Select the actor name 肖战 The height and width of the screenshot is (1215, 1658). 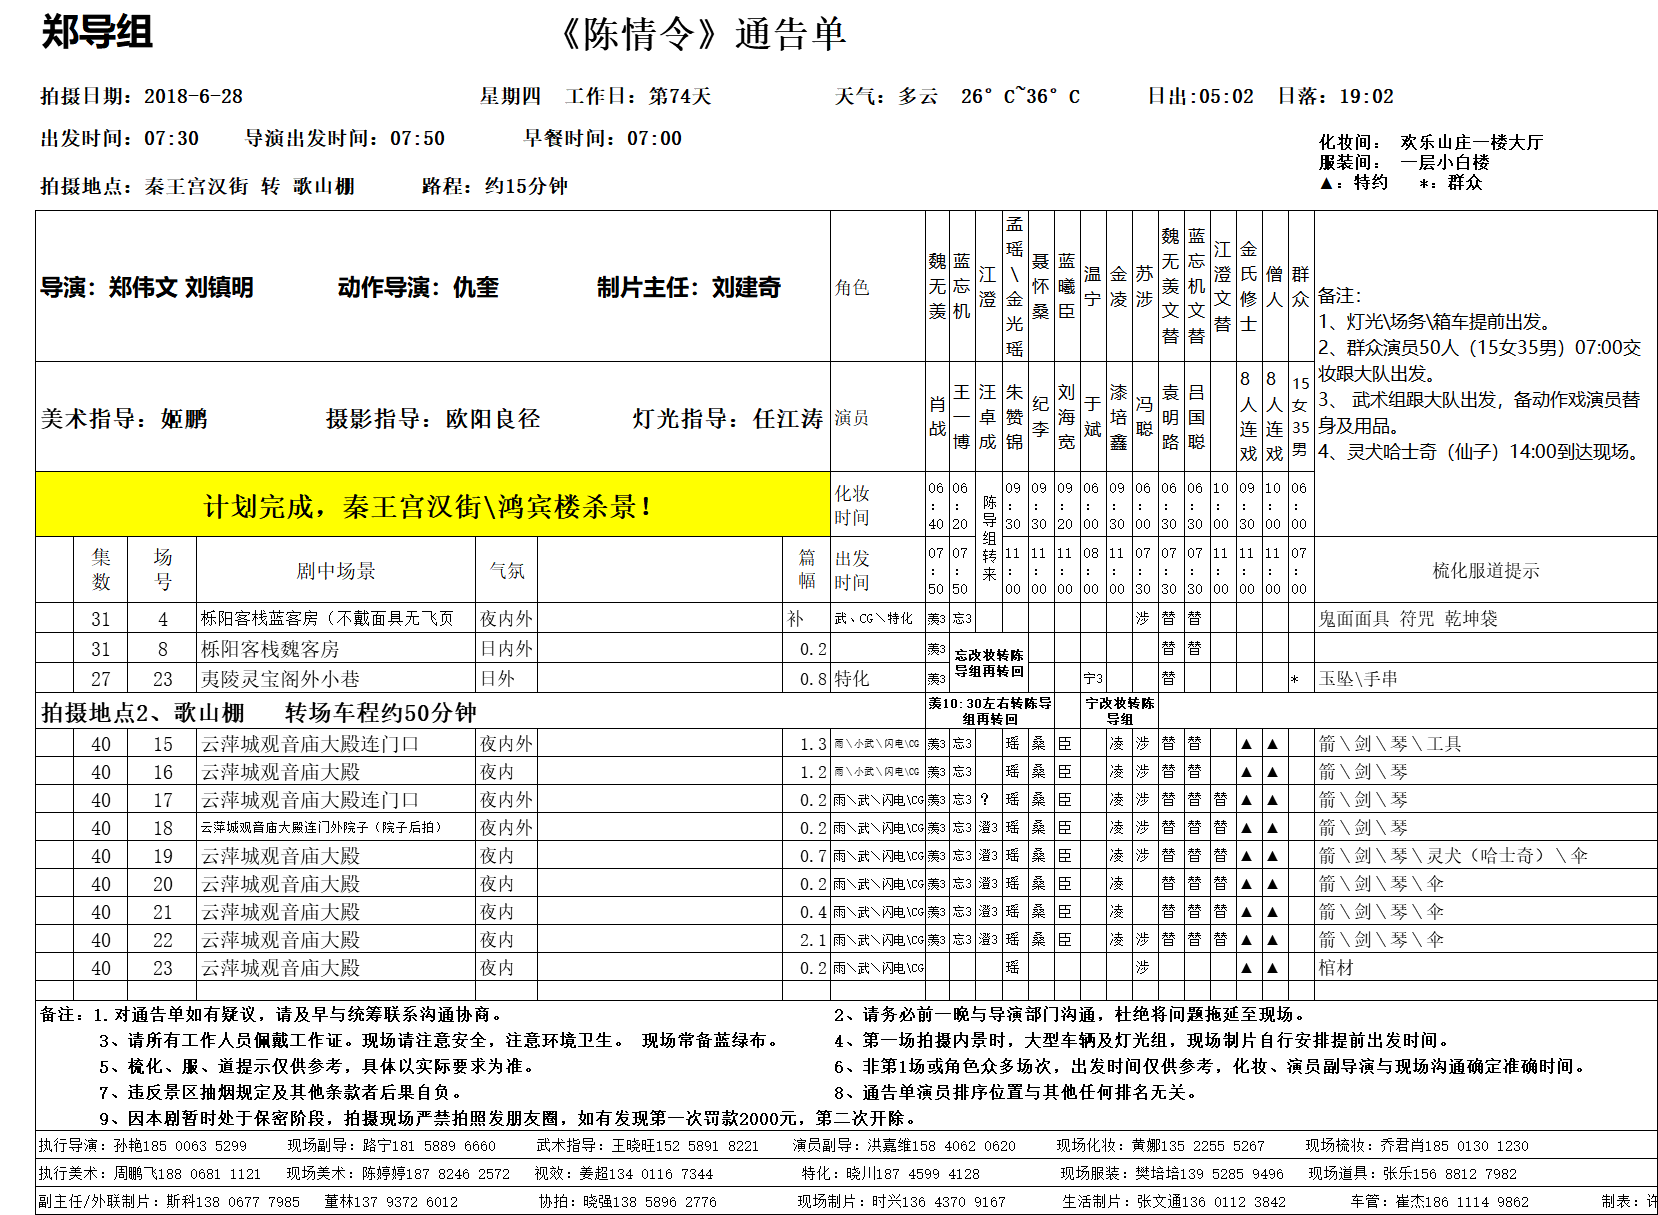[x=937, y=416]
